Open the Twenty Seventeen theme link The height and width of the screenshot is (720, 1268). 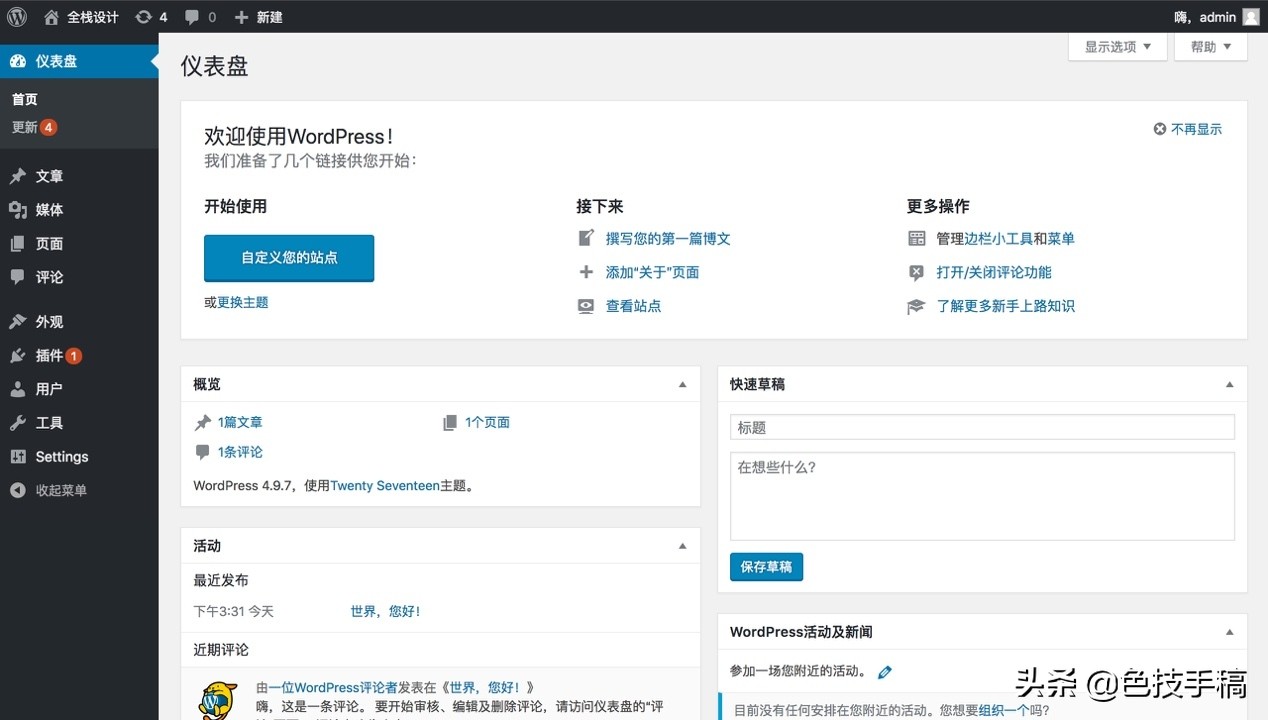point(385,486)
